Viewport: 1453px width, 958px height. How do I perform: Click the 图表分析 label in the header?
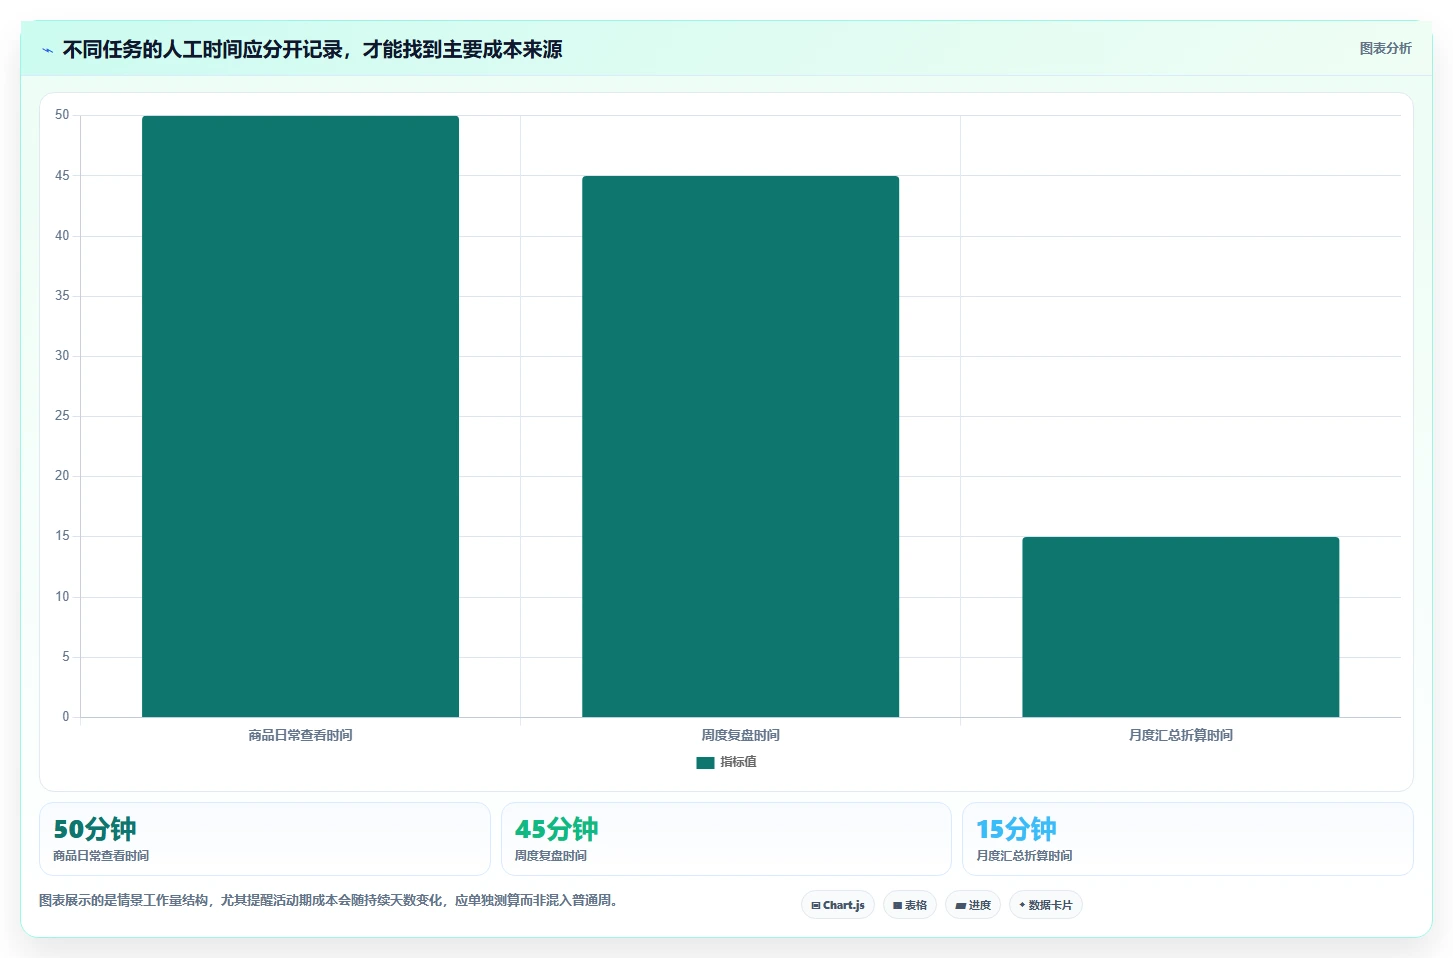[x=1385, y=48]
